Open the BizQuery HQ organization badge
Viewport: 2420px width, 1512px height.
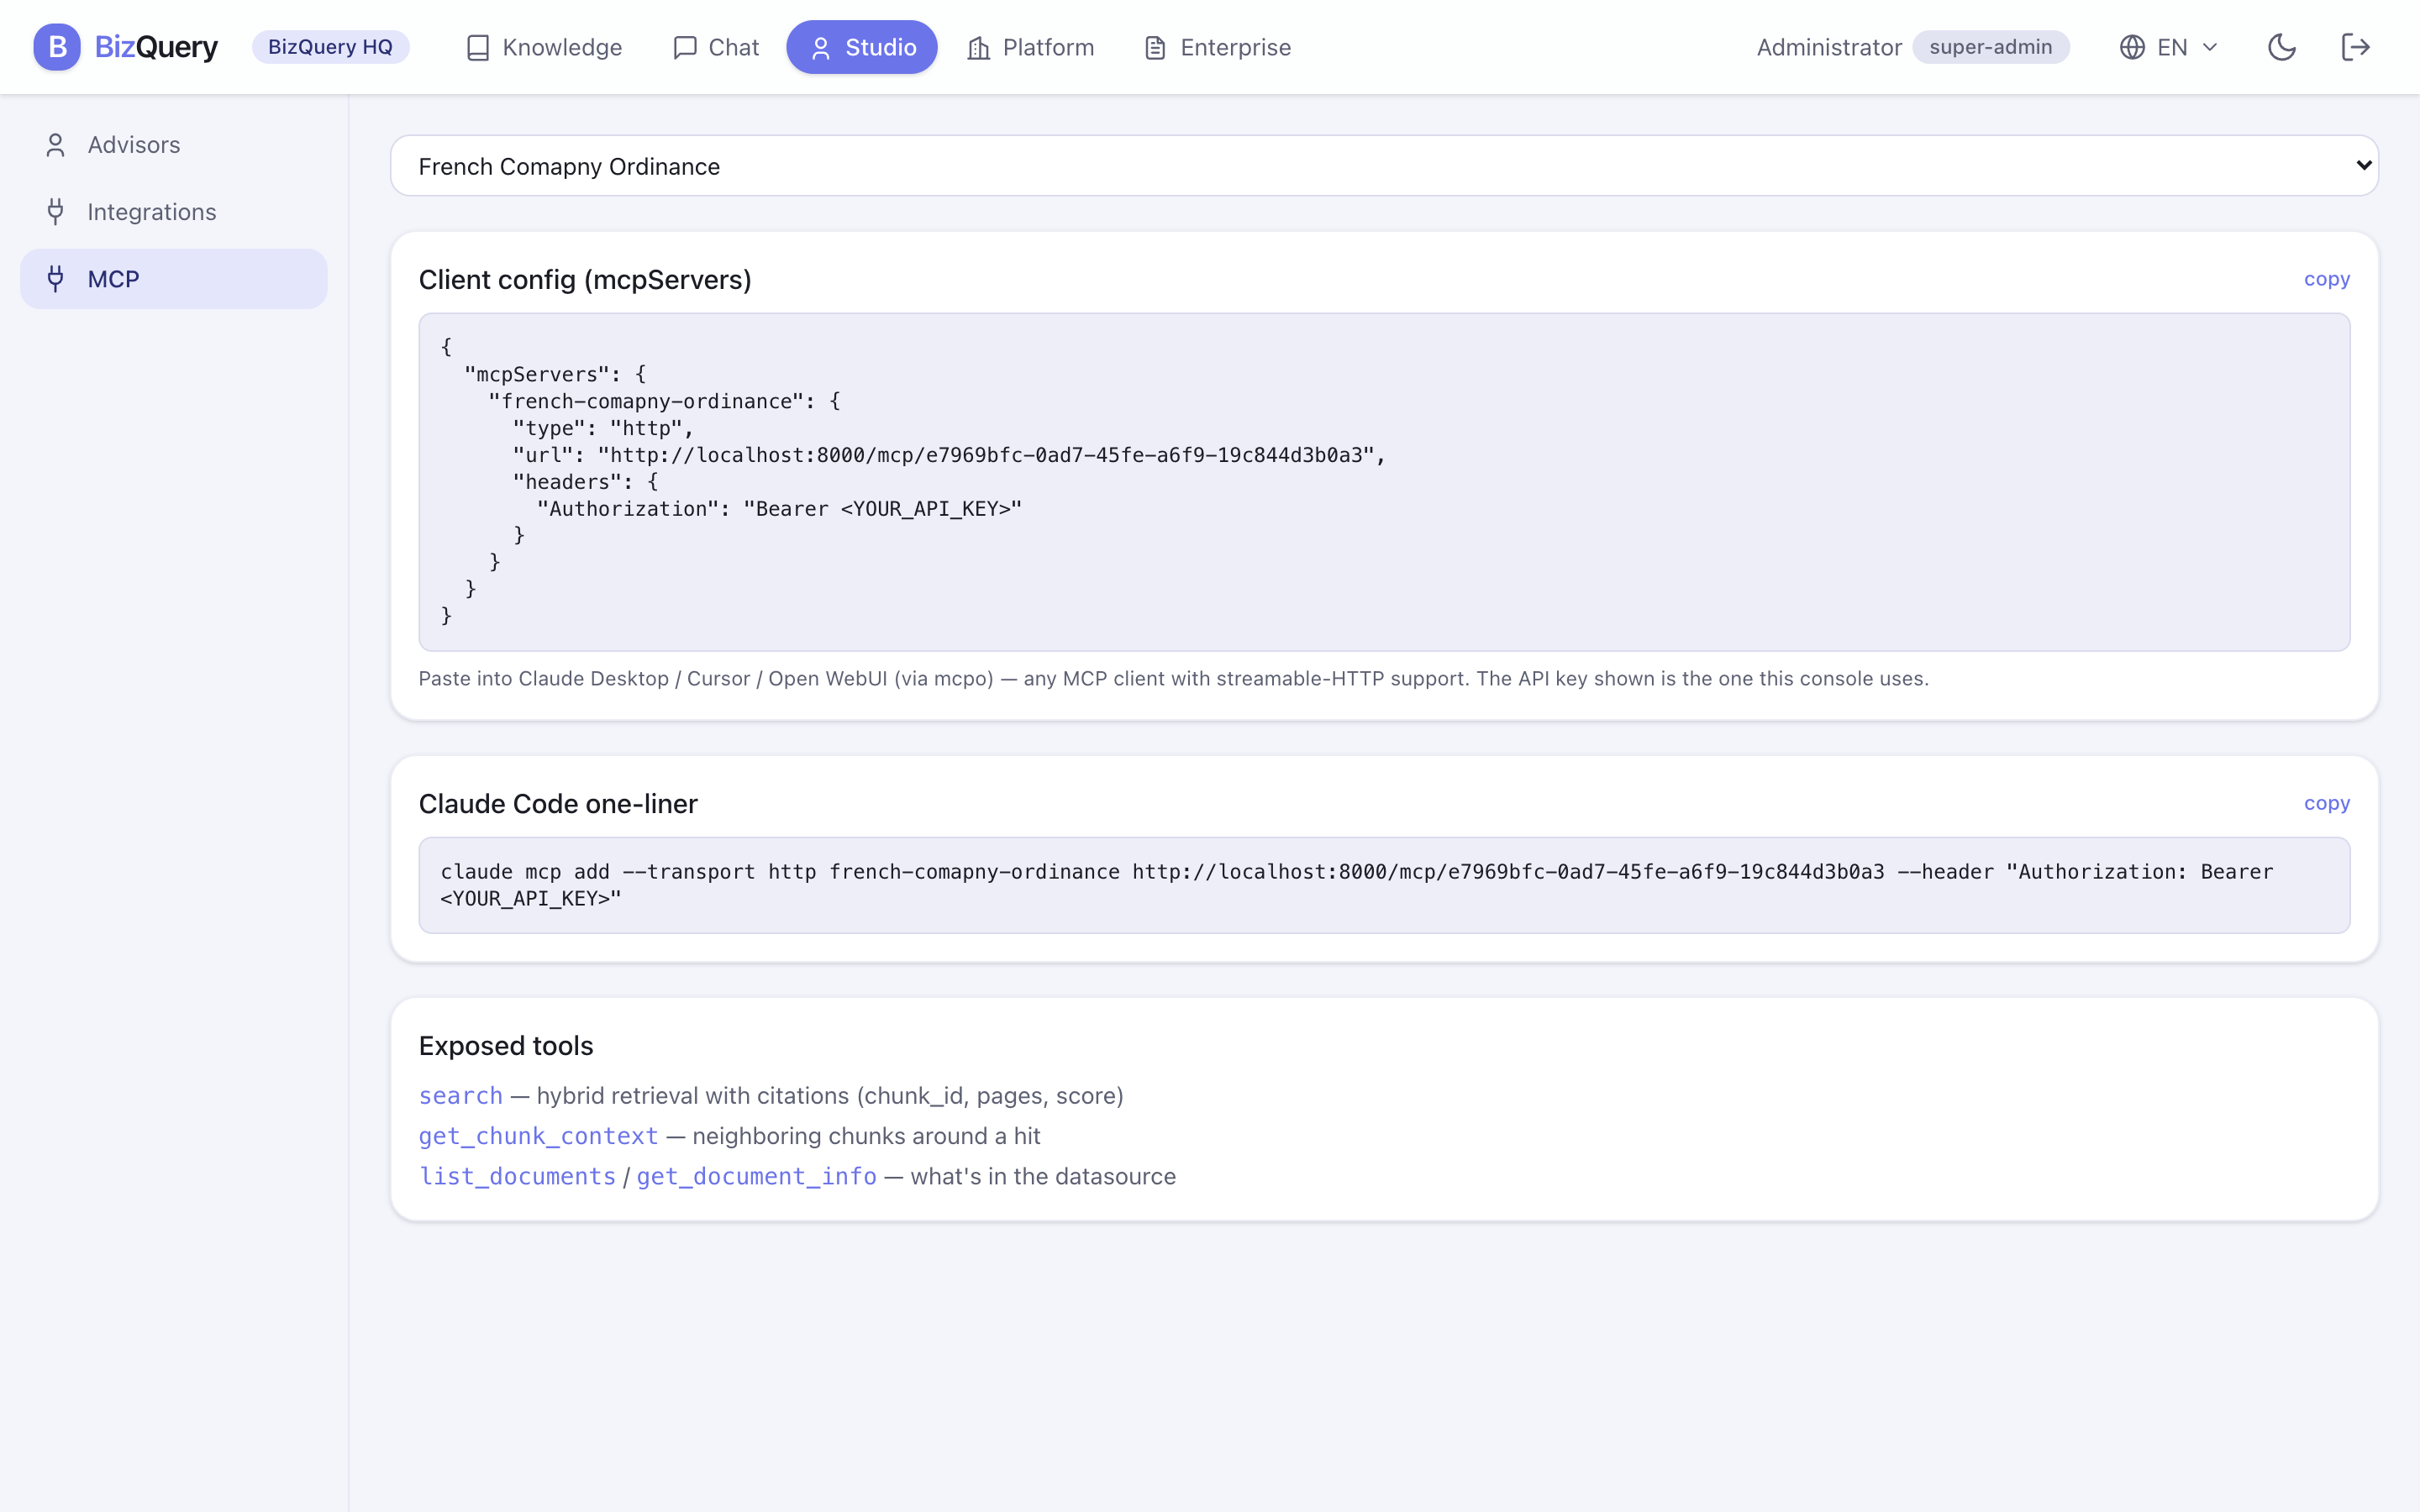pyautogui.click(x=330, y=47)
